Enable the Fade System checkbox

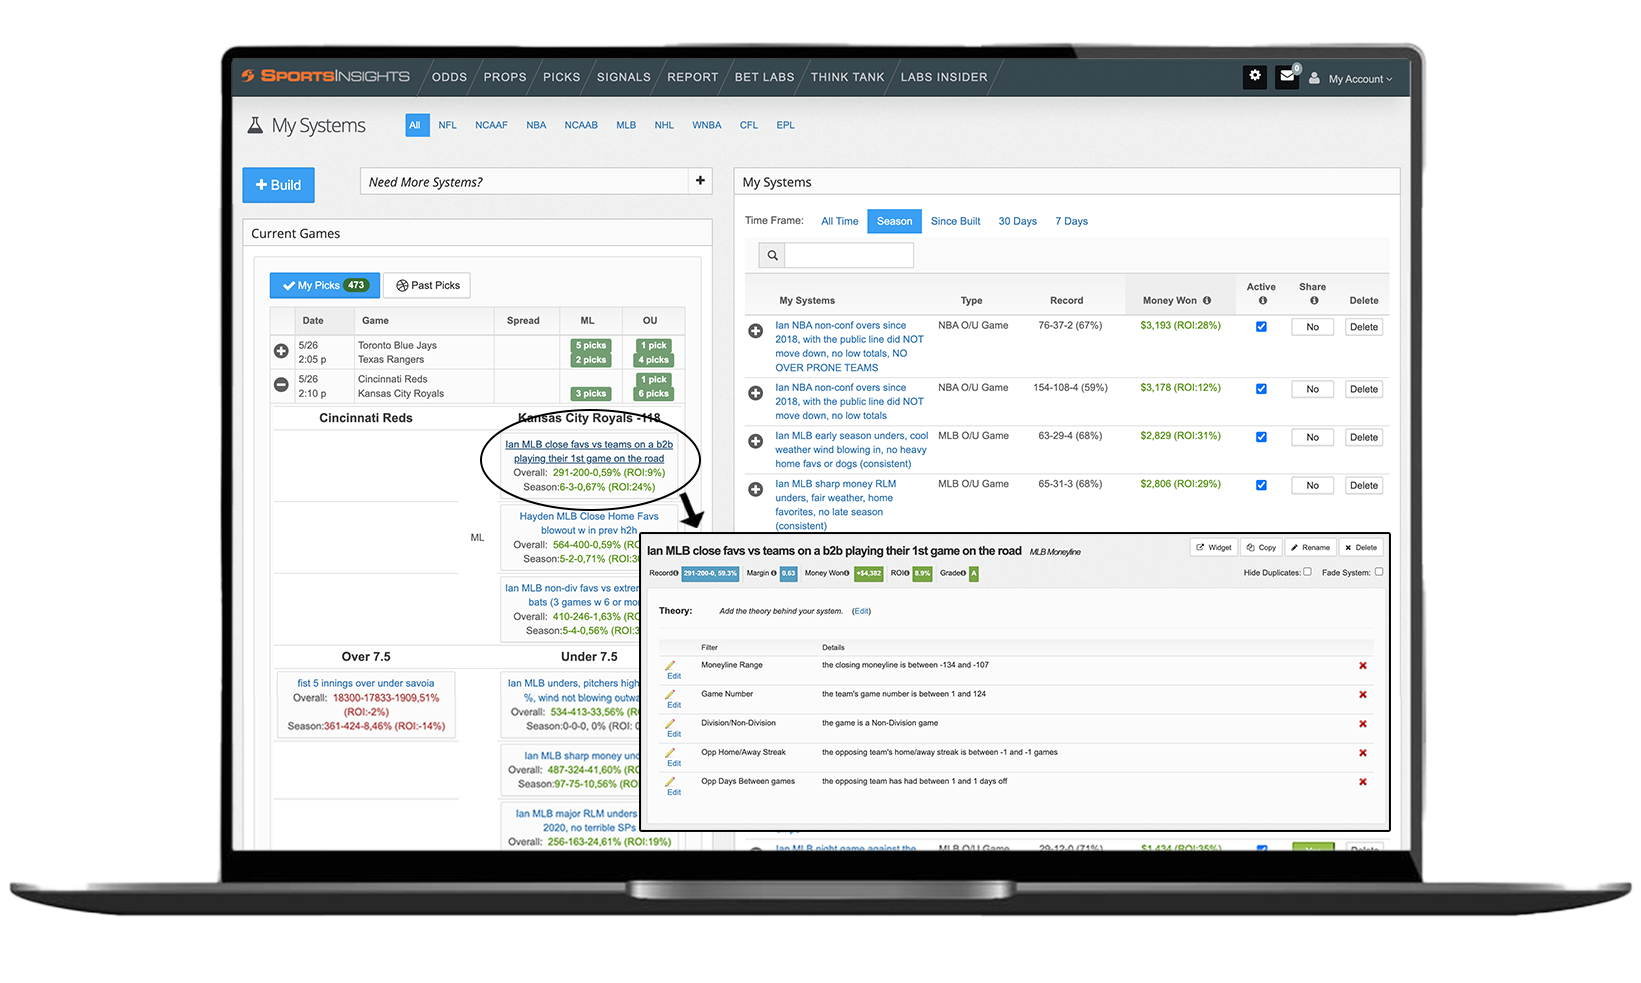tap(1379, 573)
